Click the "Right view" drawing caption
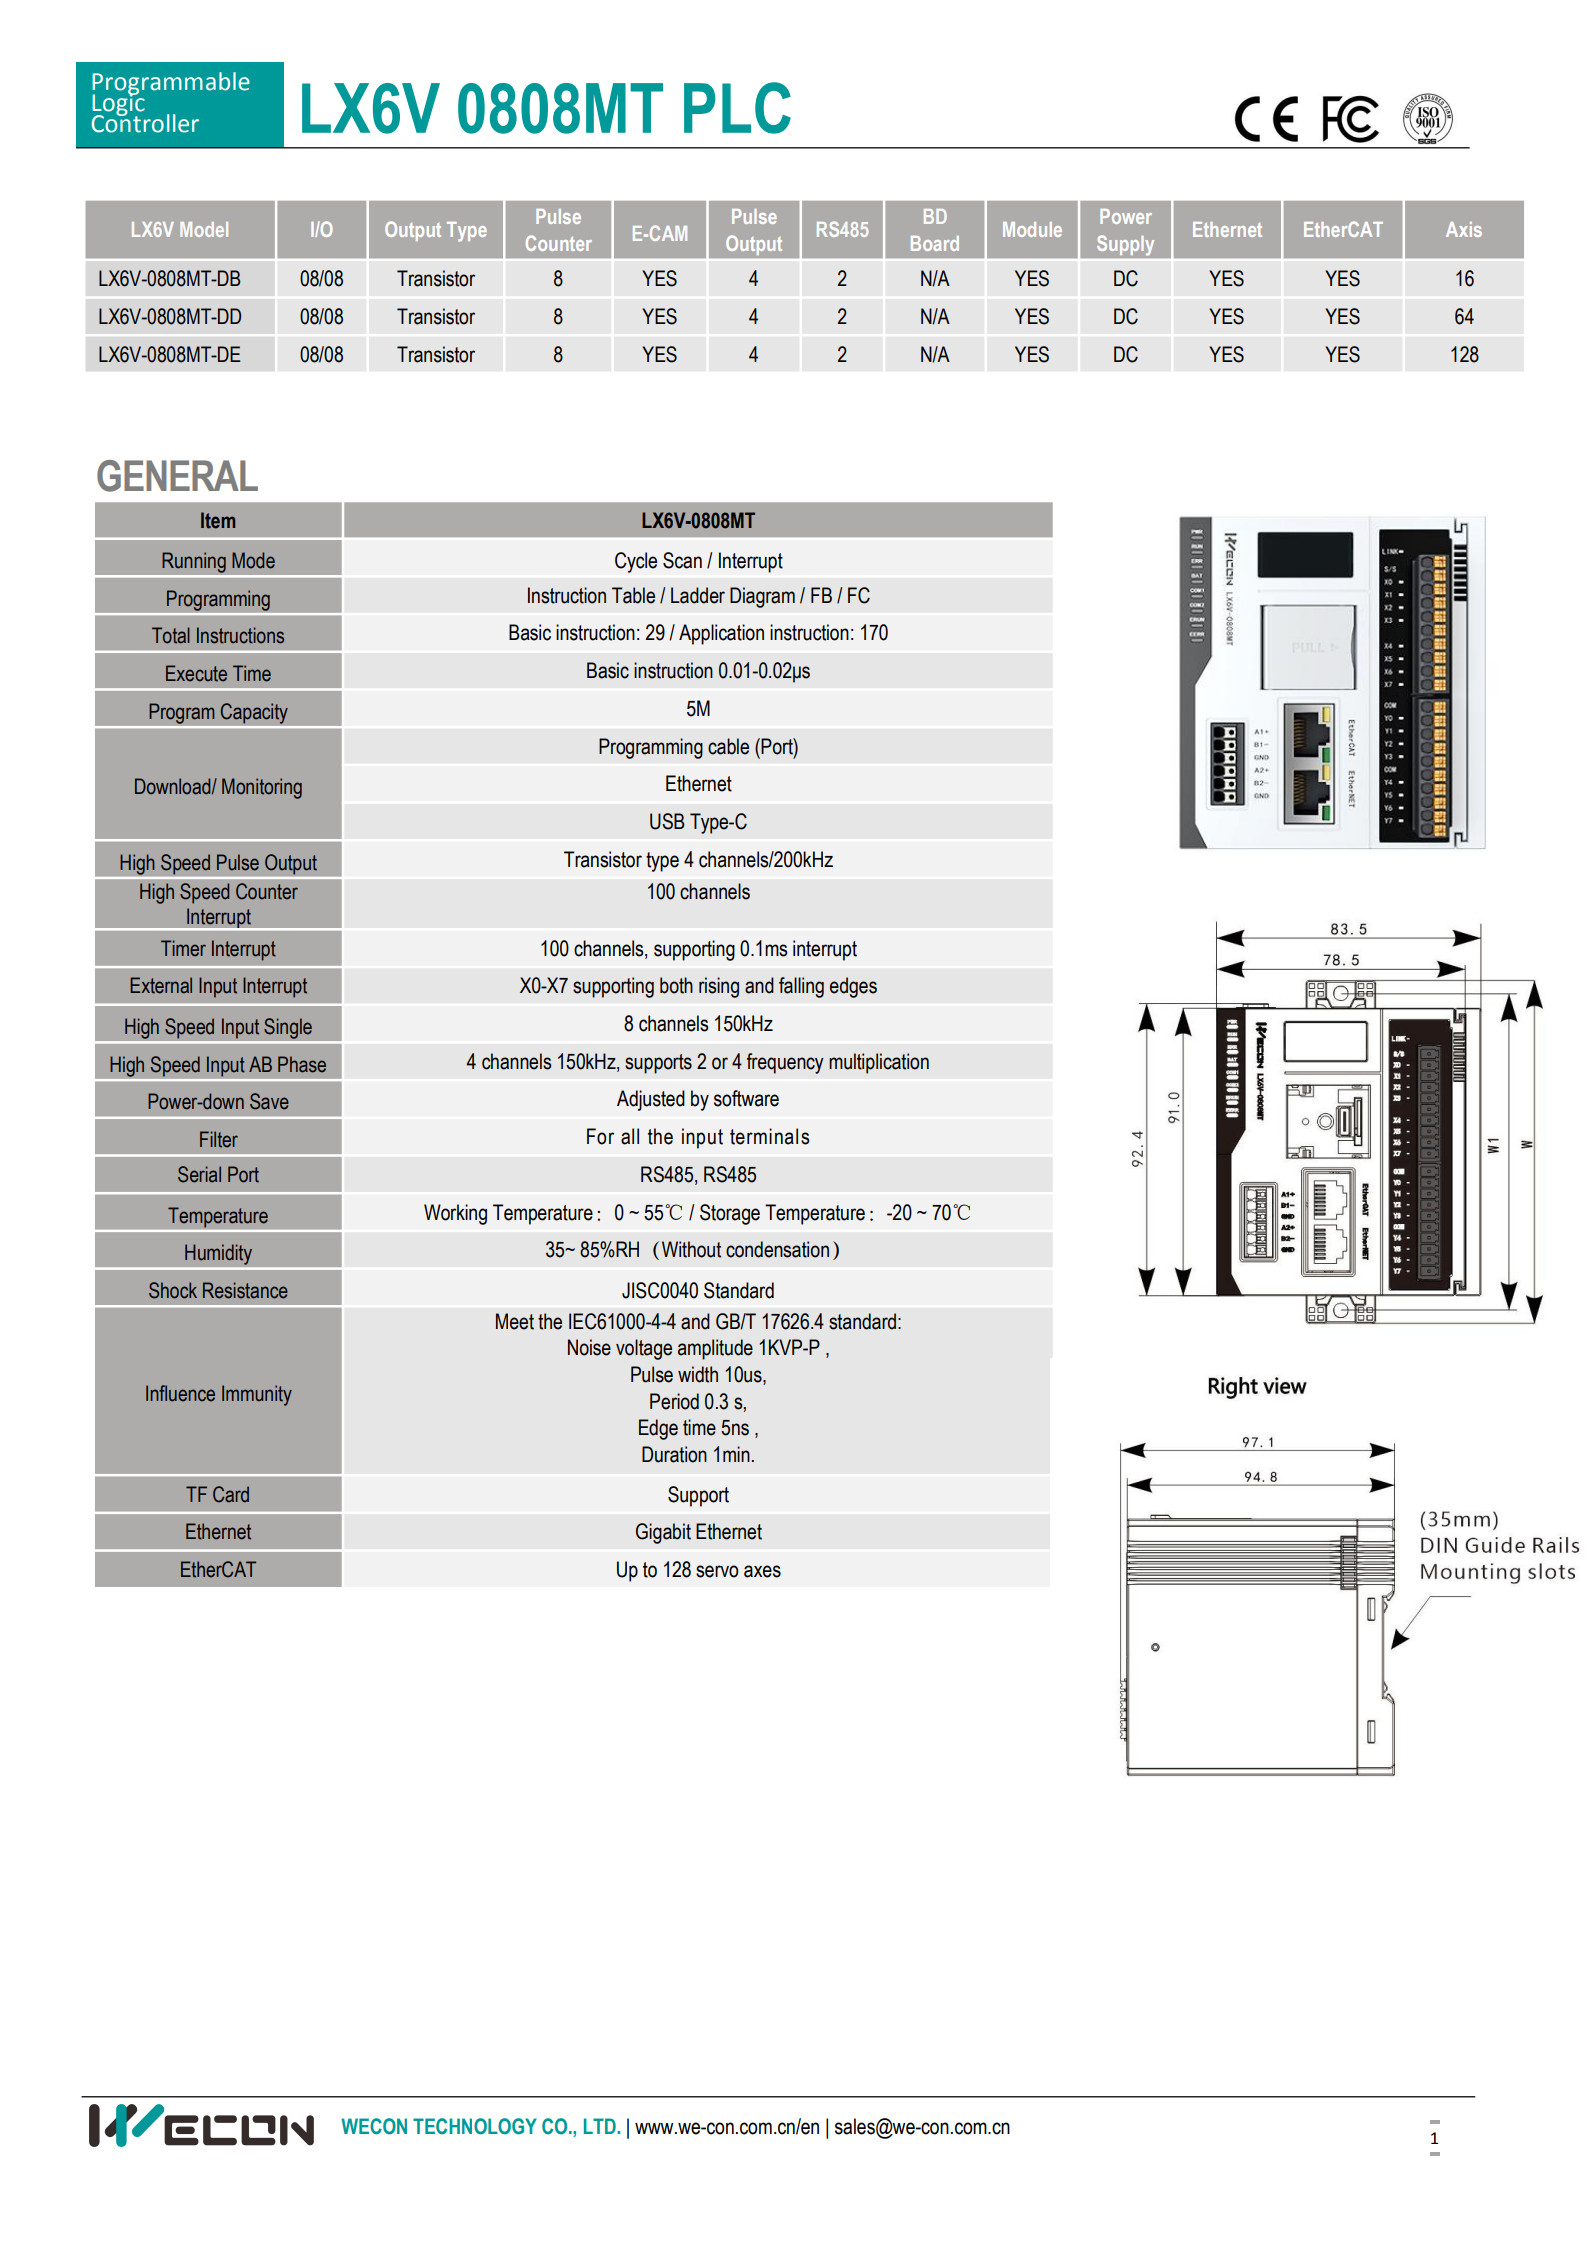1588x2245 pixels. [x=1256, y=1386]
